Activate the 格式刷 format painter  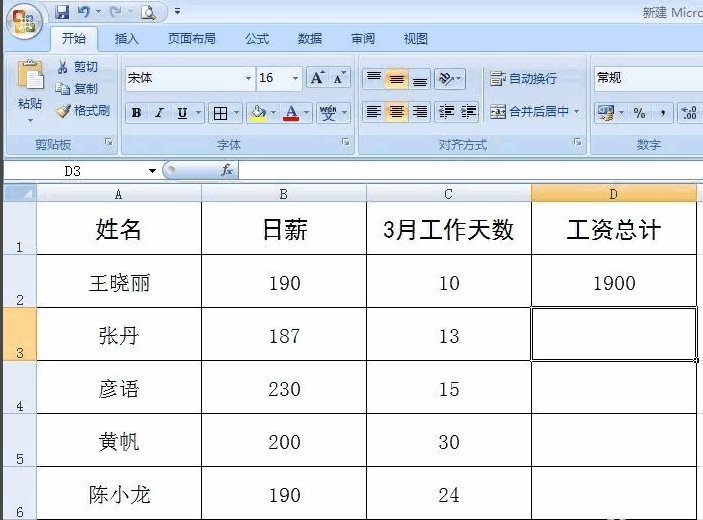83,110
